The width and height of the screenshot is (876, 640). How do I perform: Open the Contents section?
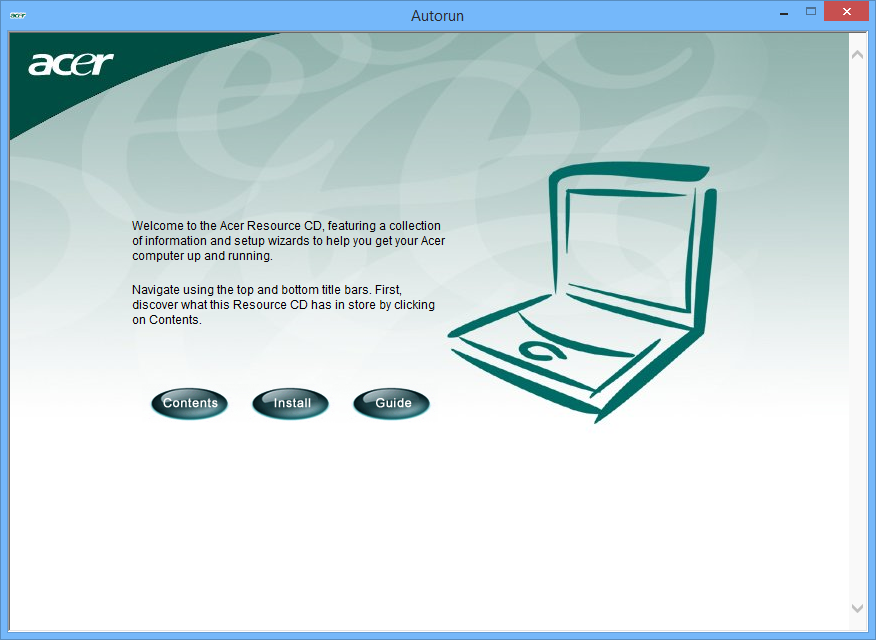point(190,403)
